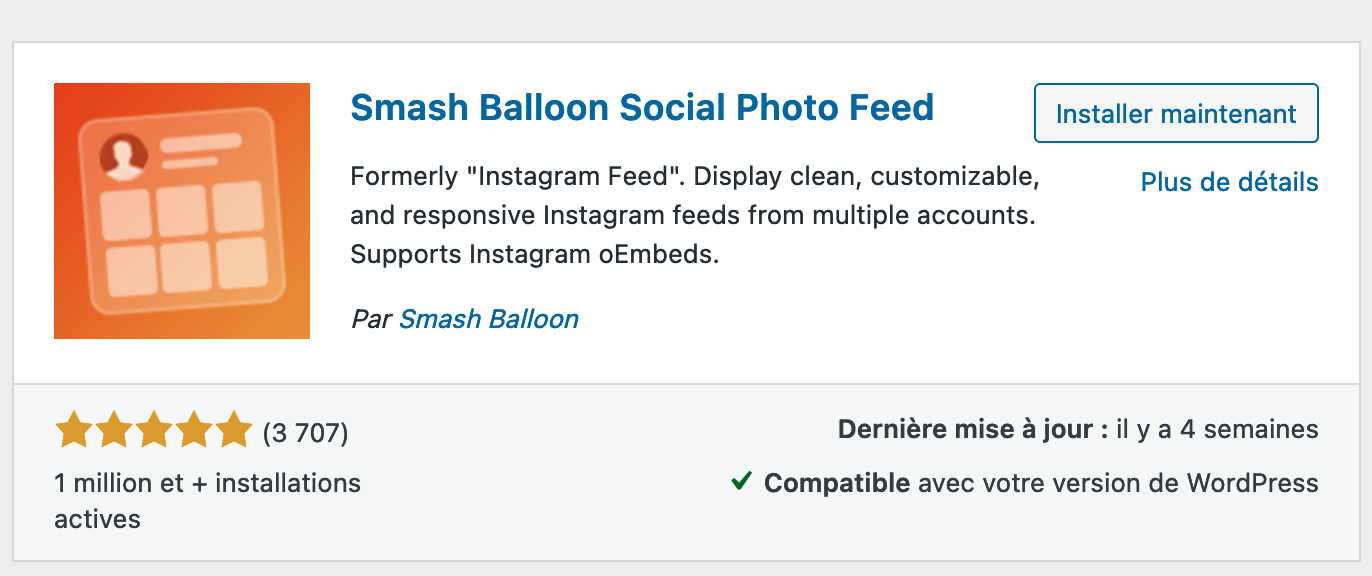
Task: Click the (3 707) rating count
Action: [x=305, y=433]
